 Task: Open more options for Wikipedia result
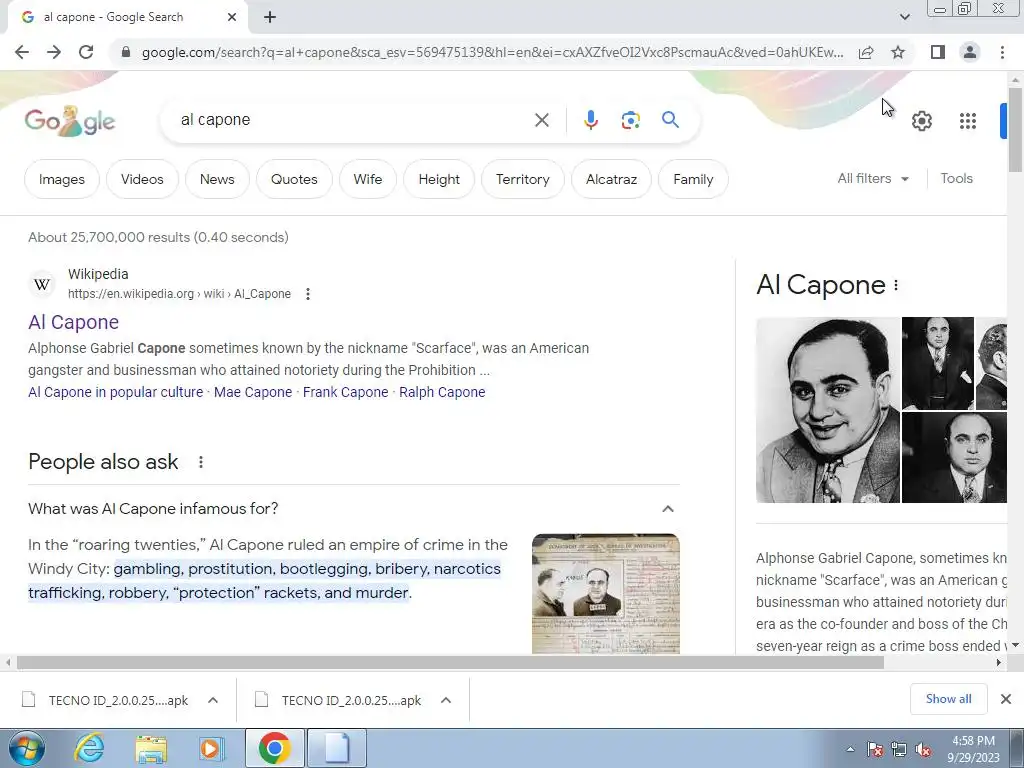point(308,294)
